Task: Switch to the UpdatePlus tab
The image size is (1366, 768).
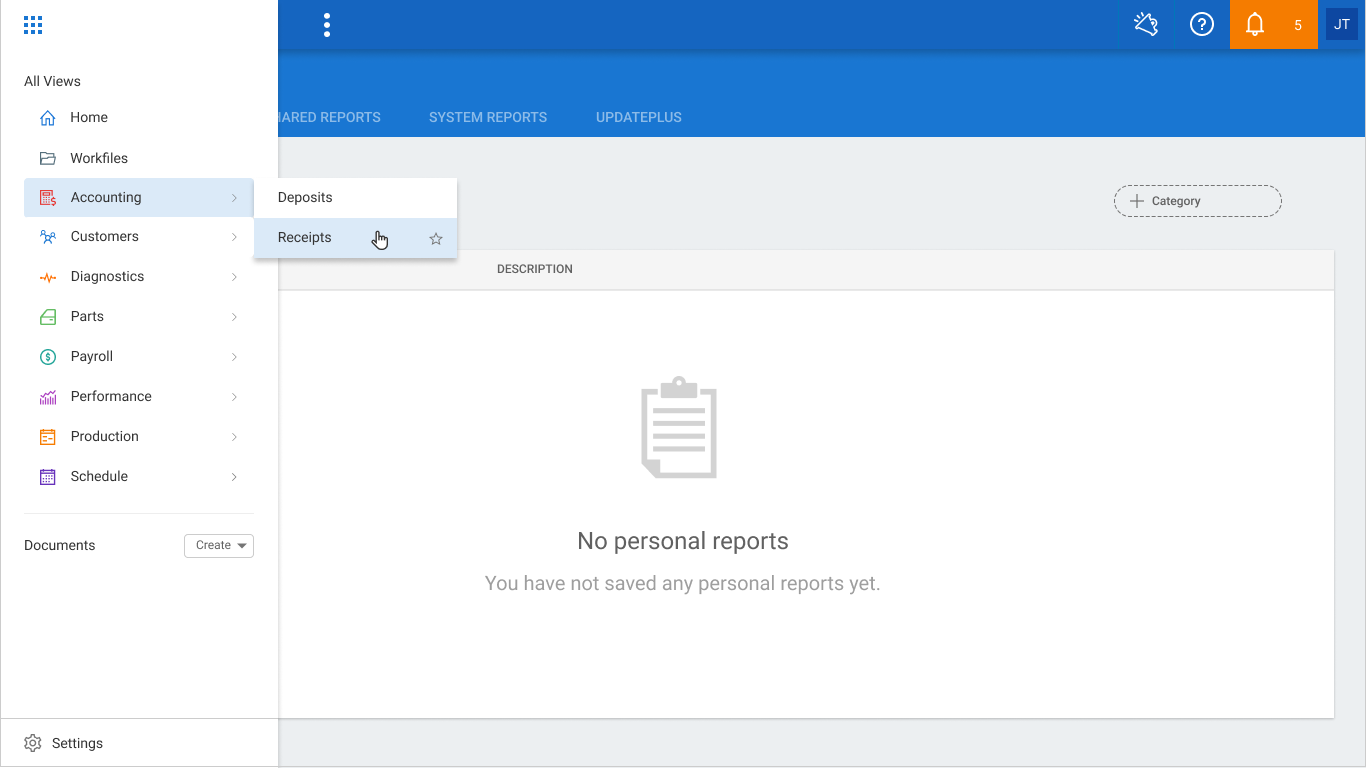Action: tap(639, 117)
